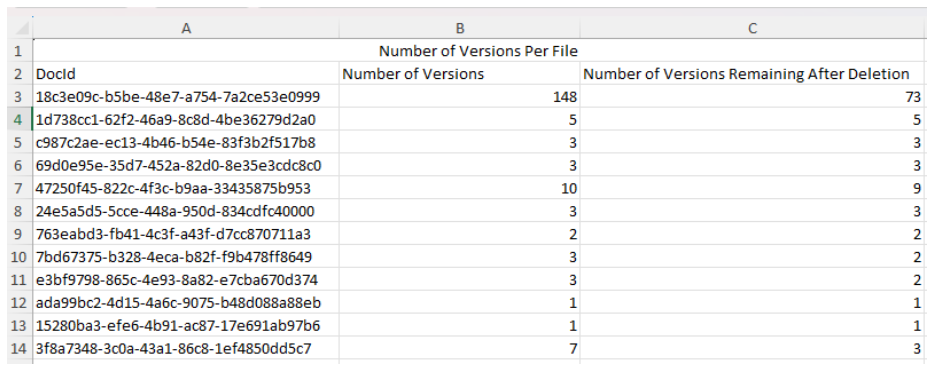Select column C header

click(x=752, y=29)
